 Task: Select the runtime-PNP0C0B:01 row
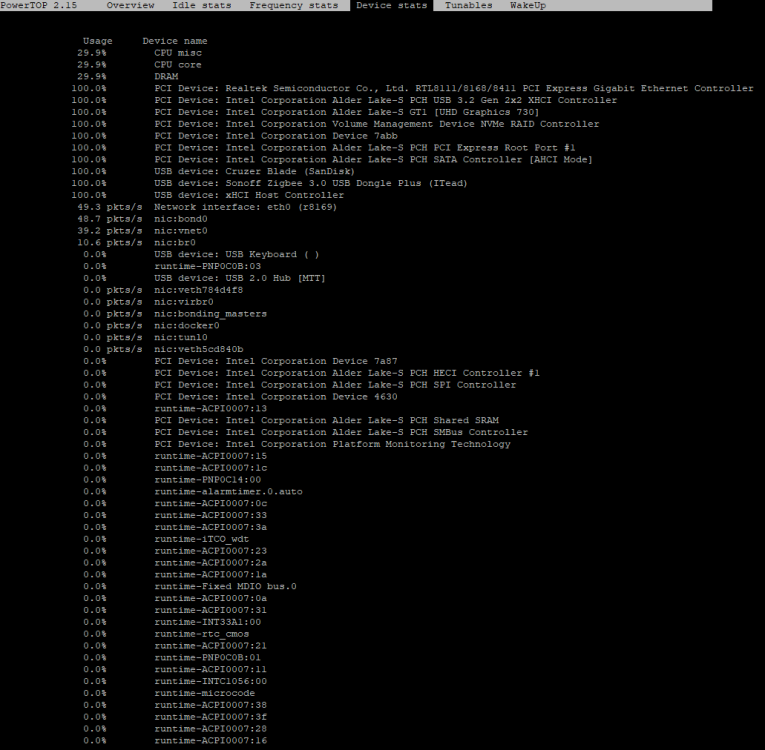point(172,658)
